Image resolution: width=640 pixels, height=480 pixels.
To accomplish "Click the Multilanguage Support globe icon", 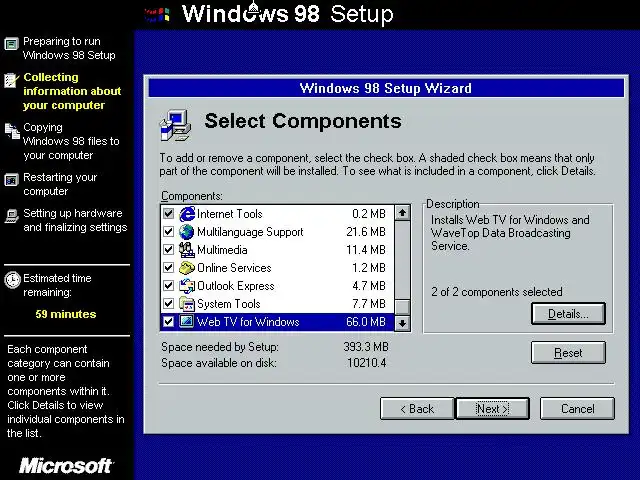I will pyautogui.click(x=187, y=232).
